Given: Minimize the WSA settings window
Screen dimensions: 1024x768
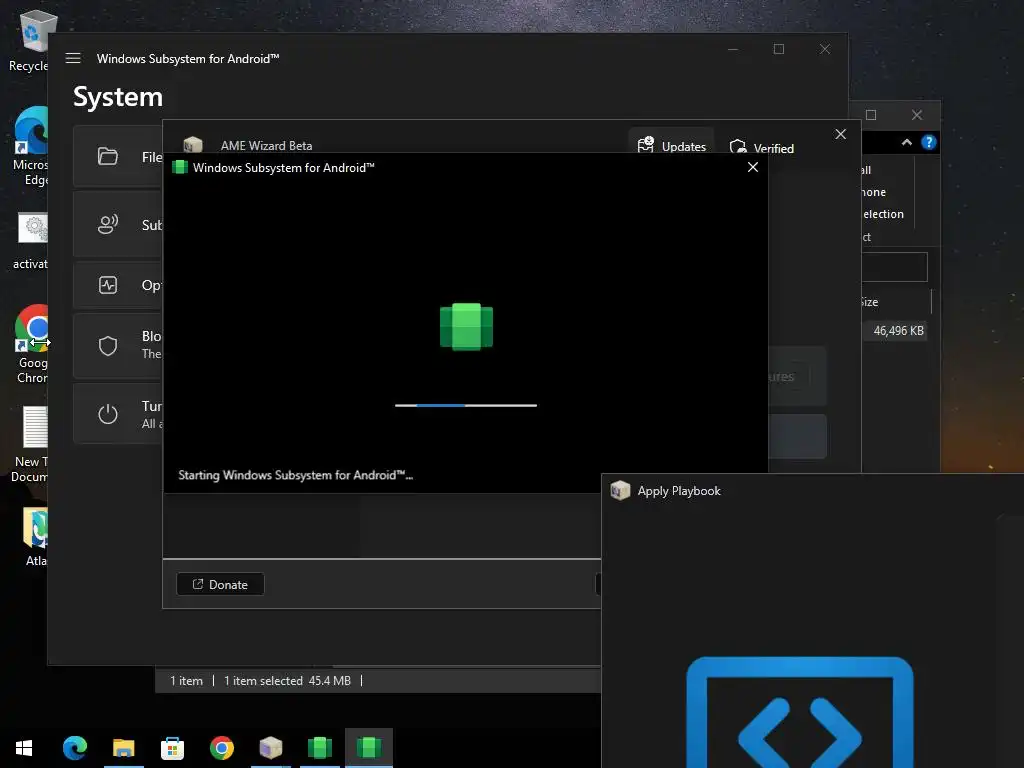Looking at the screenshot, I should coord(733,49).
